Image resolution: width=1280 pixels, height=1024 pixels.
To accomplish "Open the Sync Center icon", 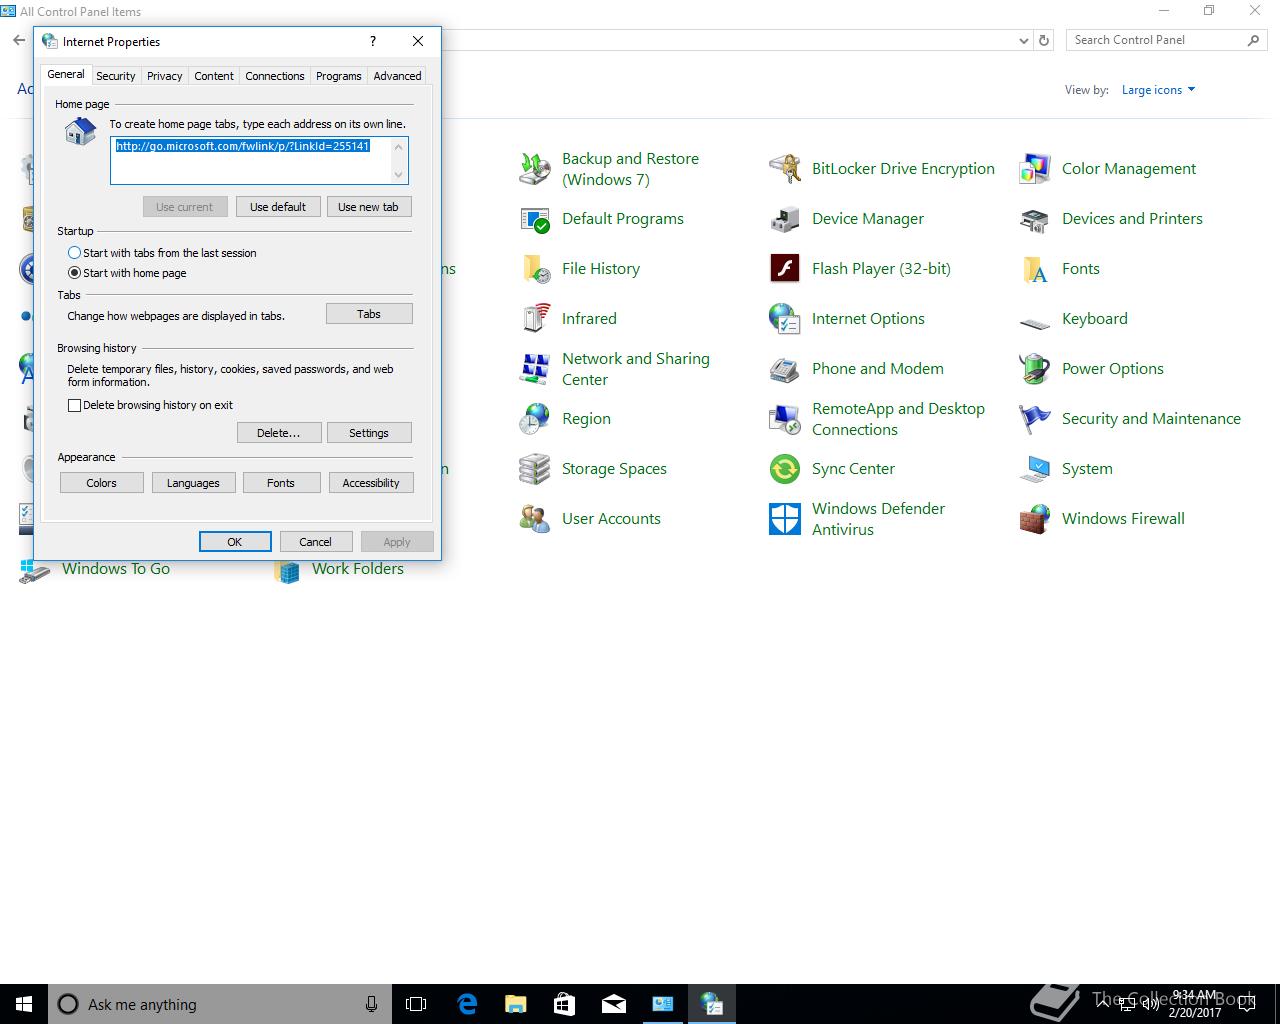I will coord(785,469).
